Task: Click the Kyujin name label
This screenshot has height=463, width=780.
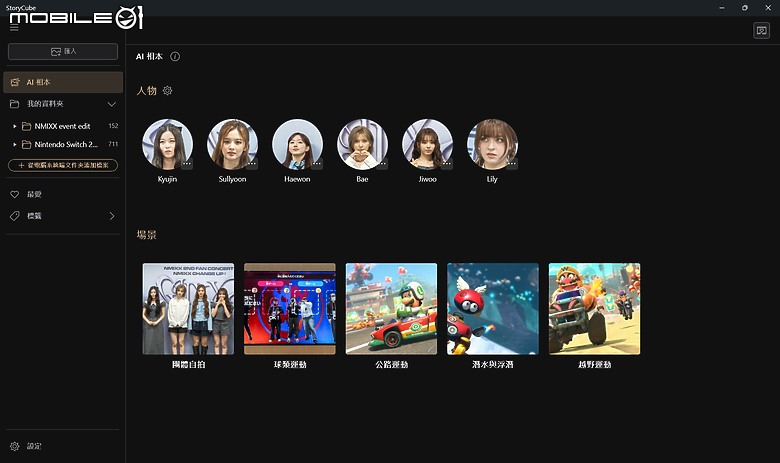Action: pyautogui.click(x=168, y=179)
